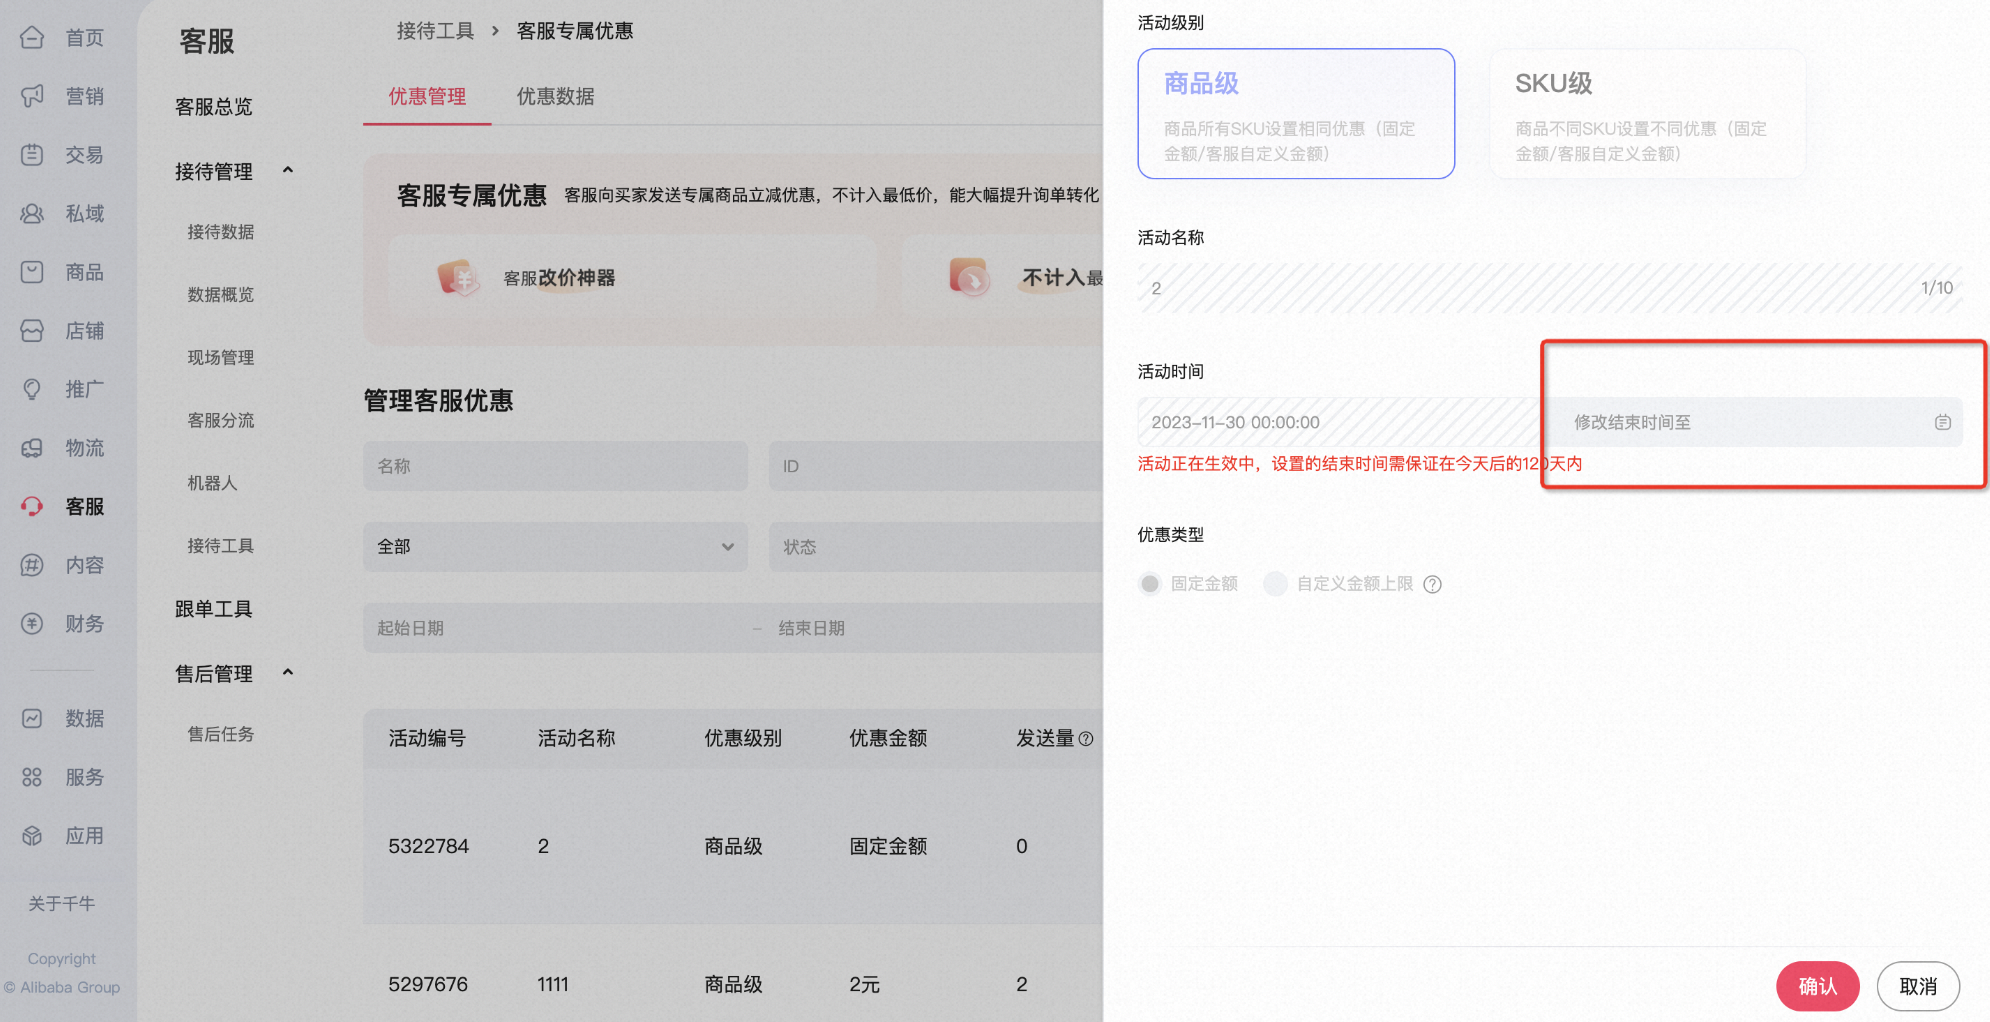The image size is (1990, 1022).
Task: Open 客服分流 menu item
Action: click(221, 421)
